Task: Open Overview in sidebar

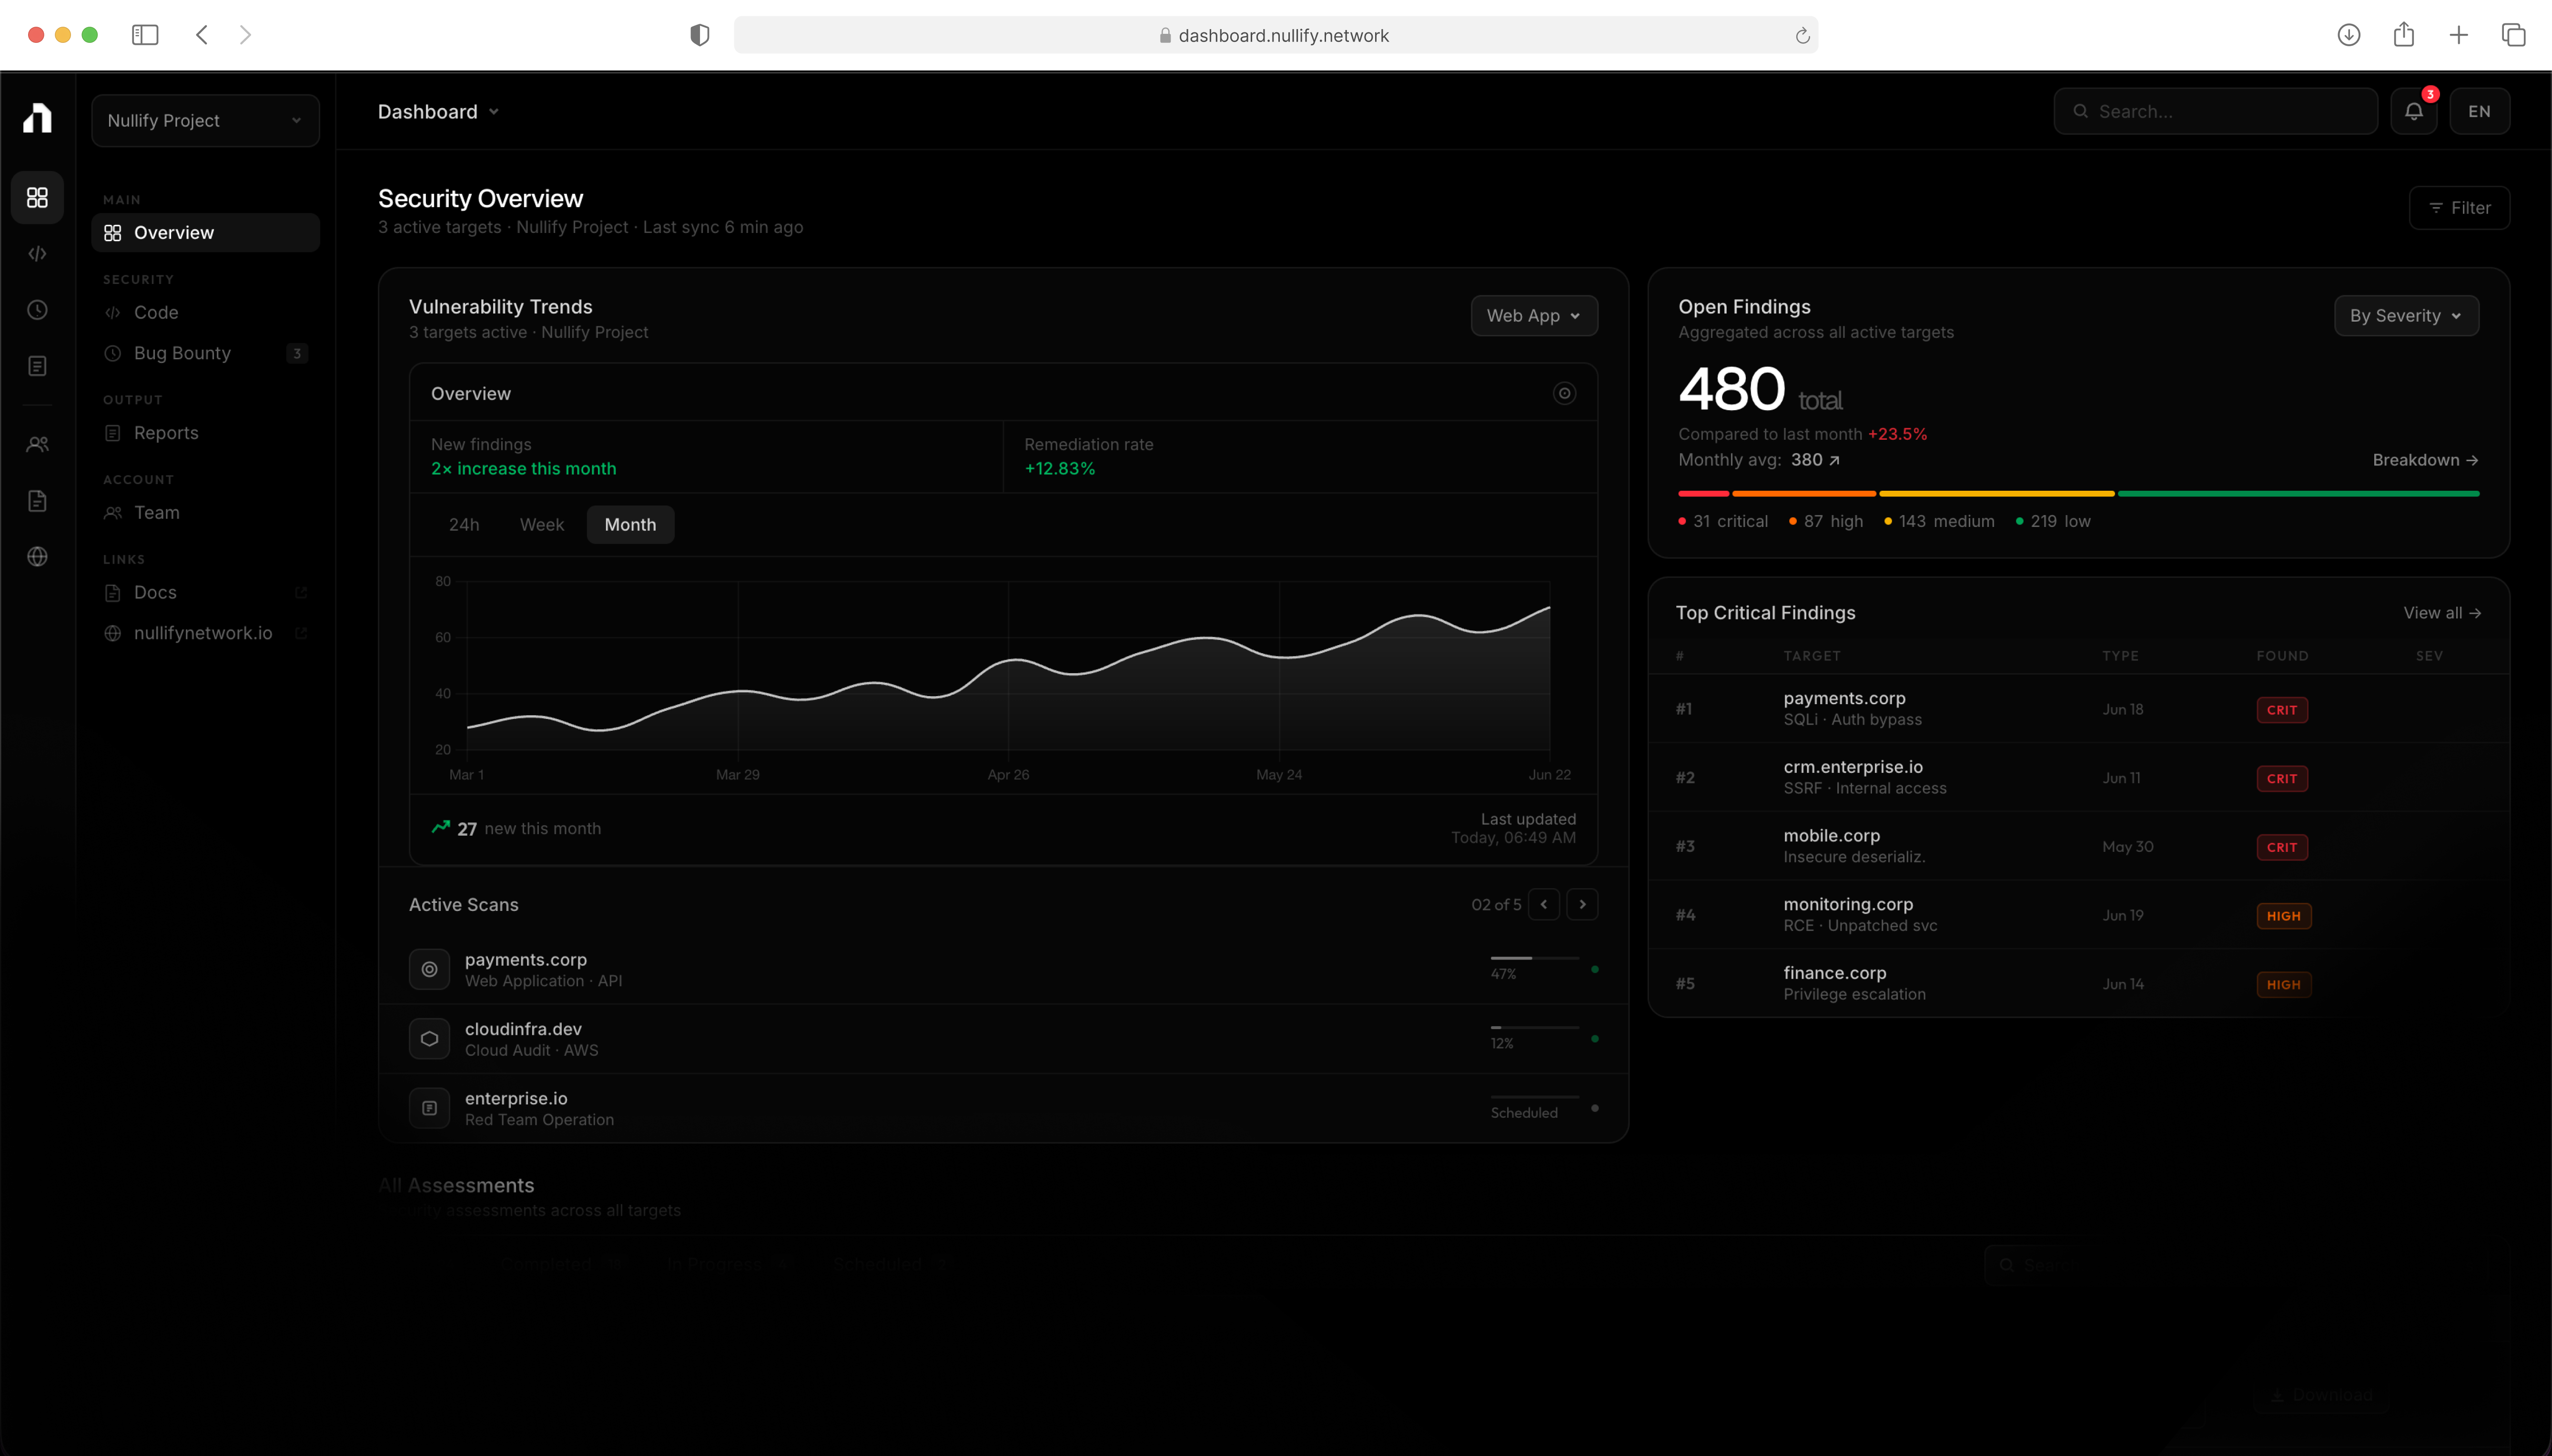Action: [205, 232]
